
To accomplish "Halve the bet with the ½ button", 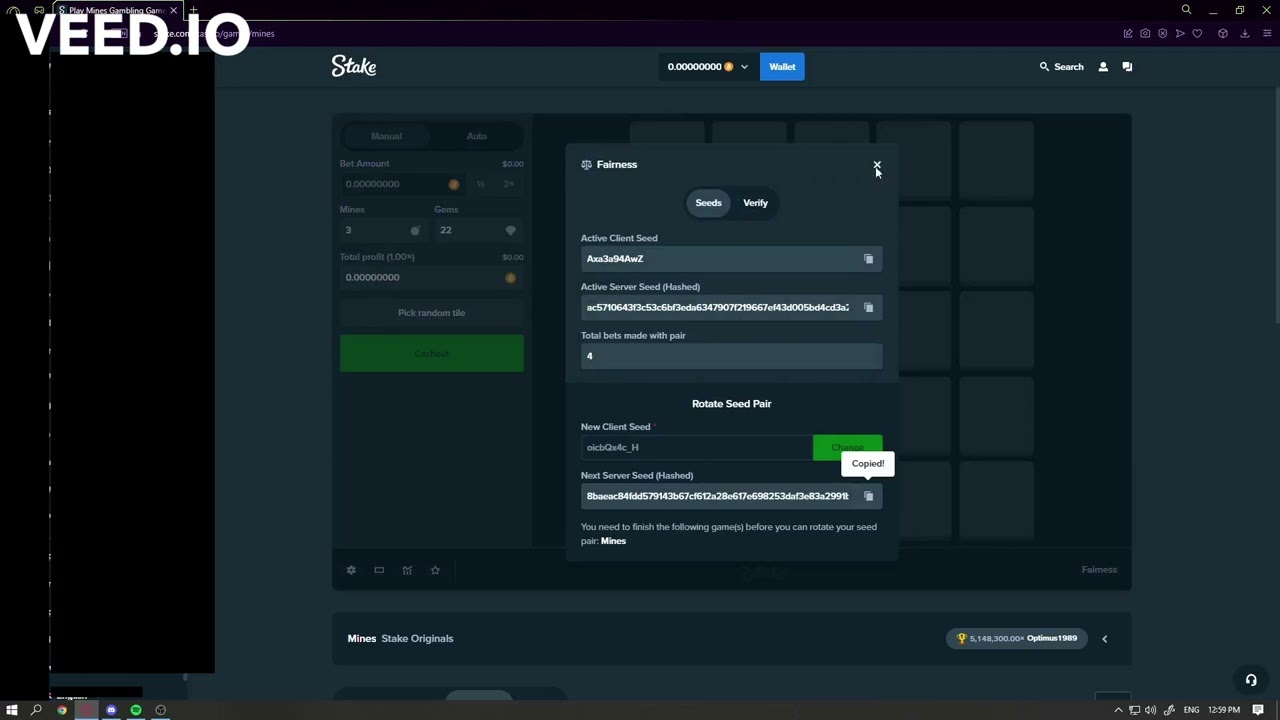I will (x=481, y=184).
